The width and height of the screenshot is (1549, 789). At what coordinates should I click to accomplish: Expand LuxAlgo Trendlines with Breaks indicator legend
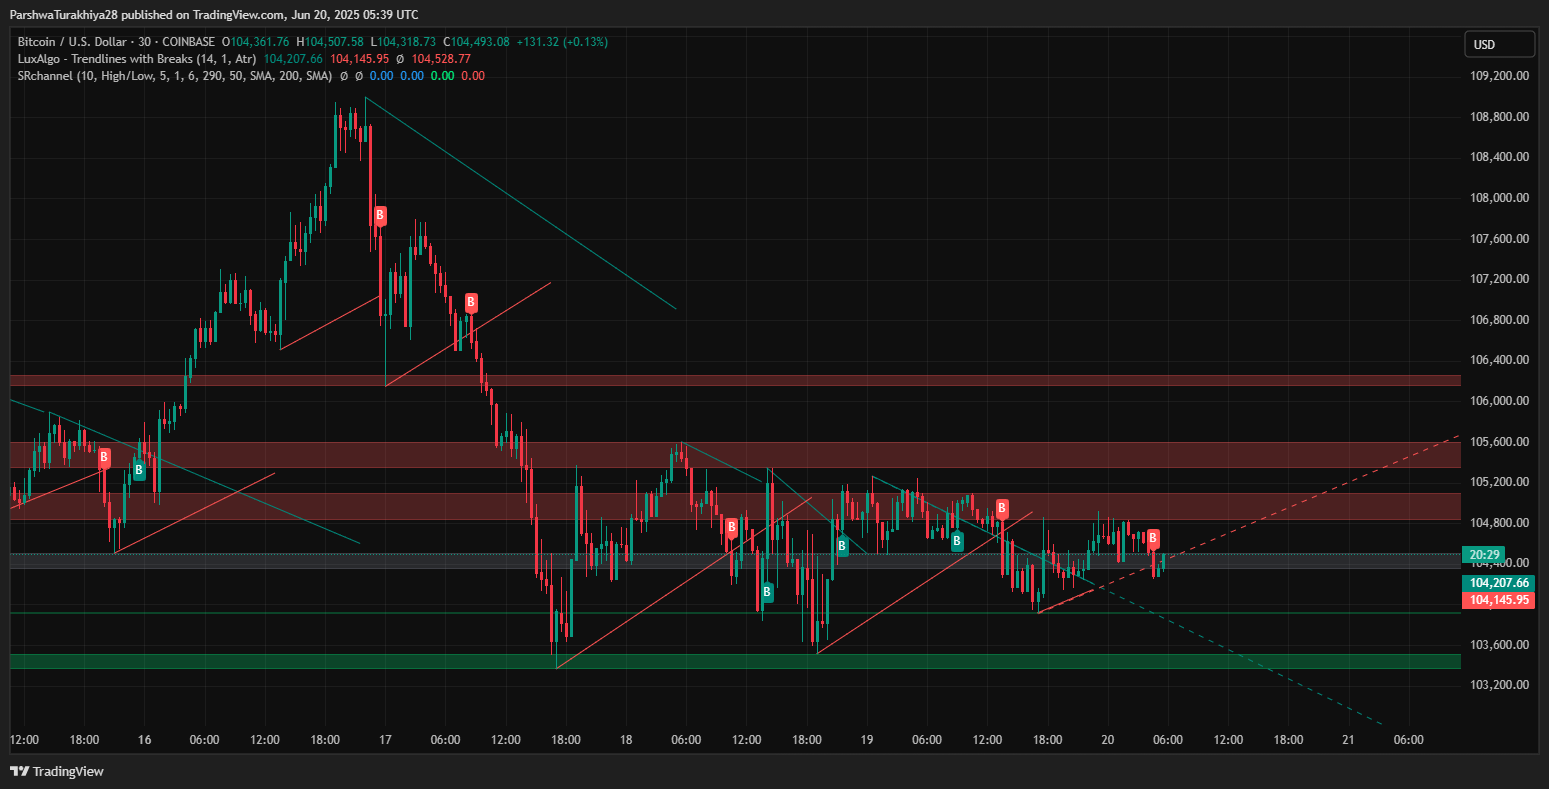(136, 59)
